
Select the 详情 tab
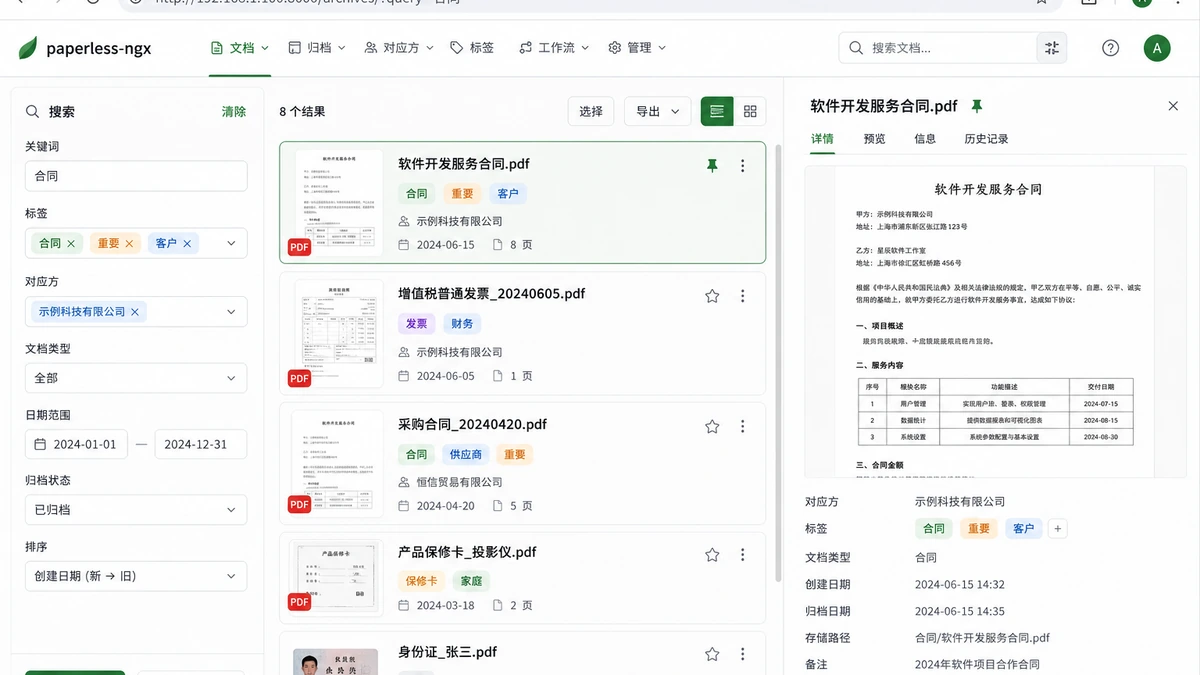[x=822, y=139]
